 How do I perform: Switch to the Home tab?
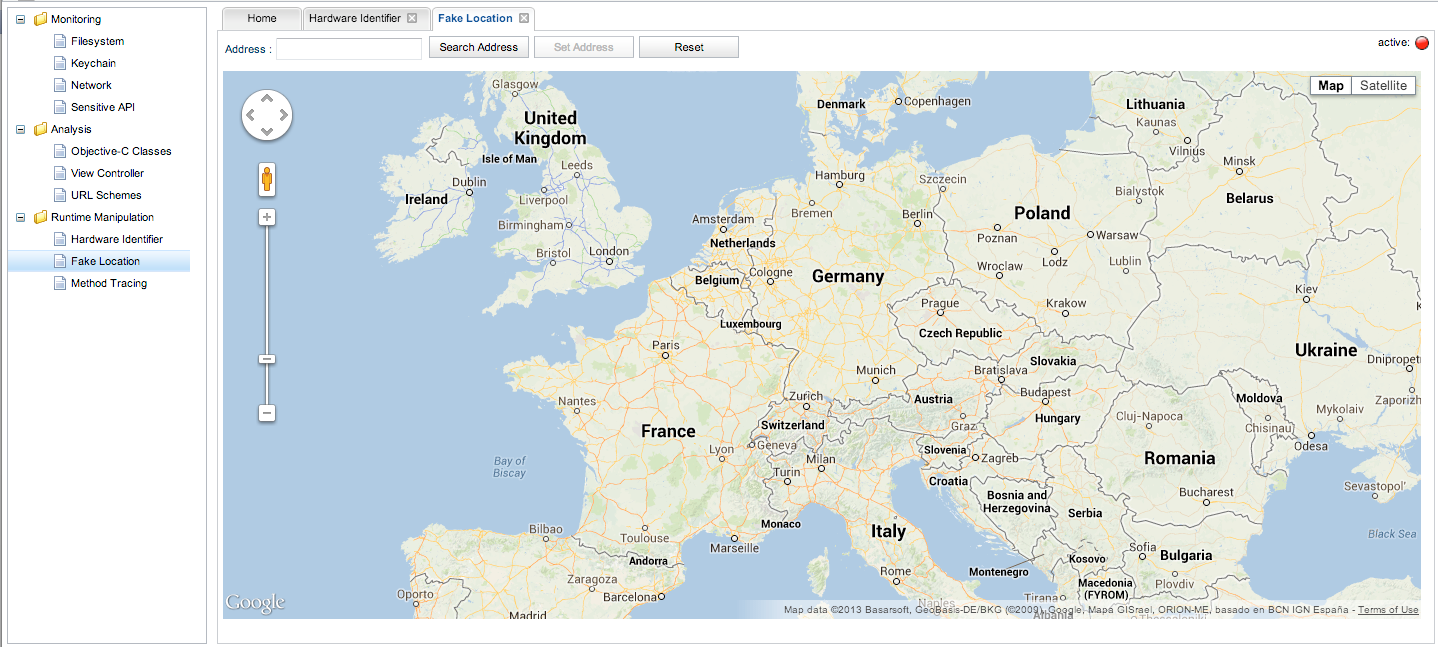click(x=262, y=18)
